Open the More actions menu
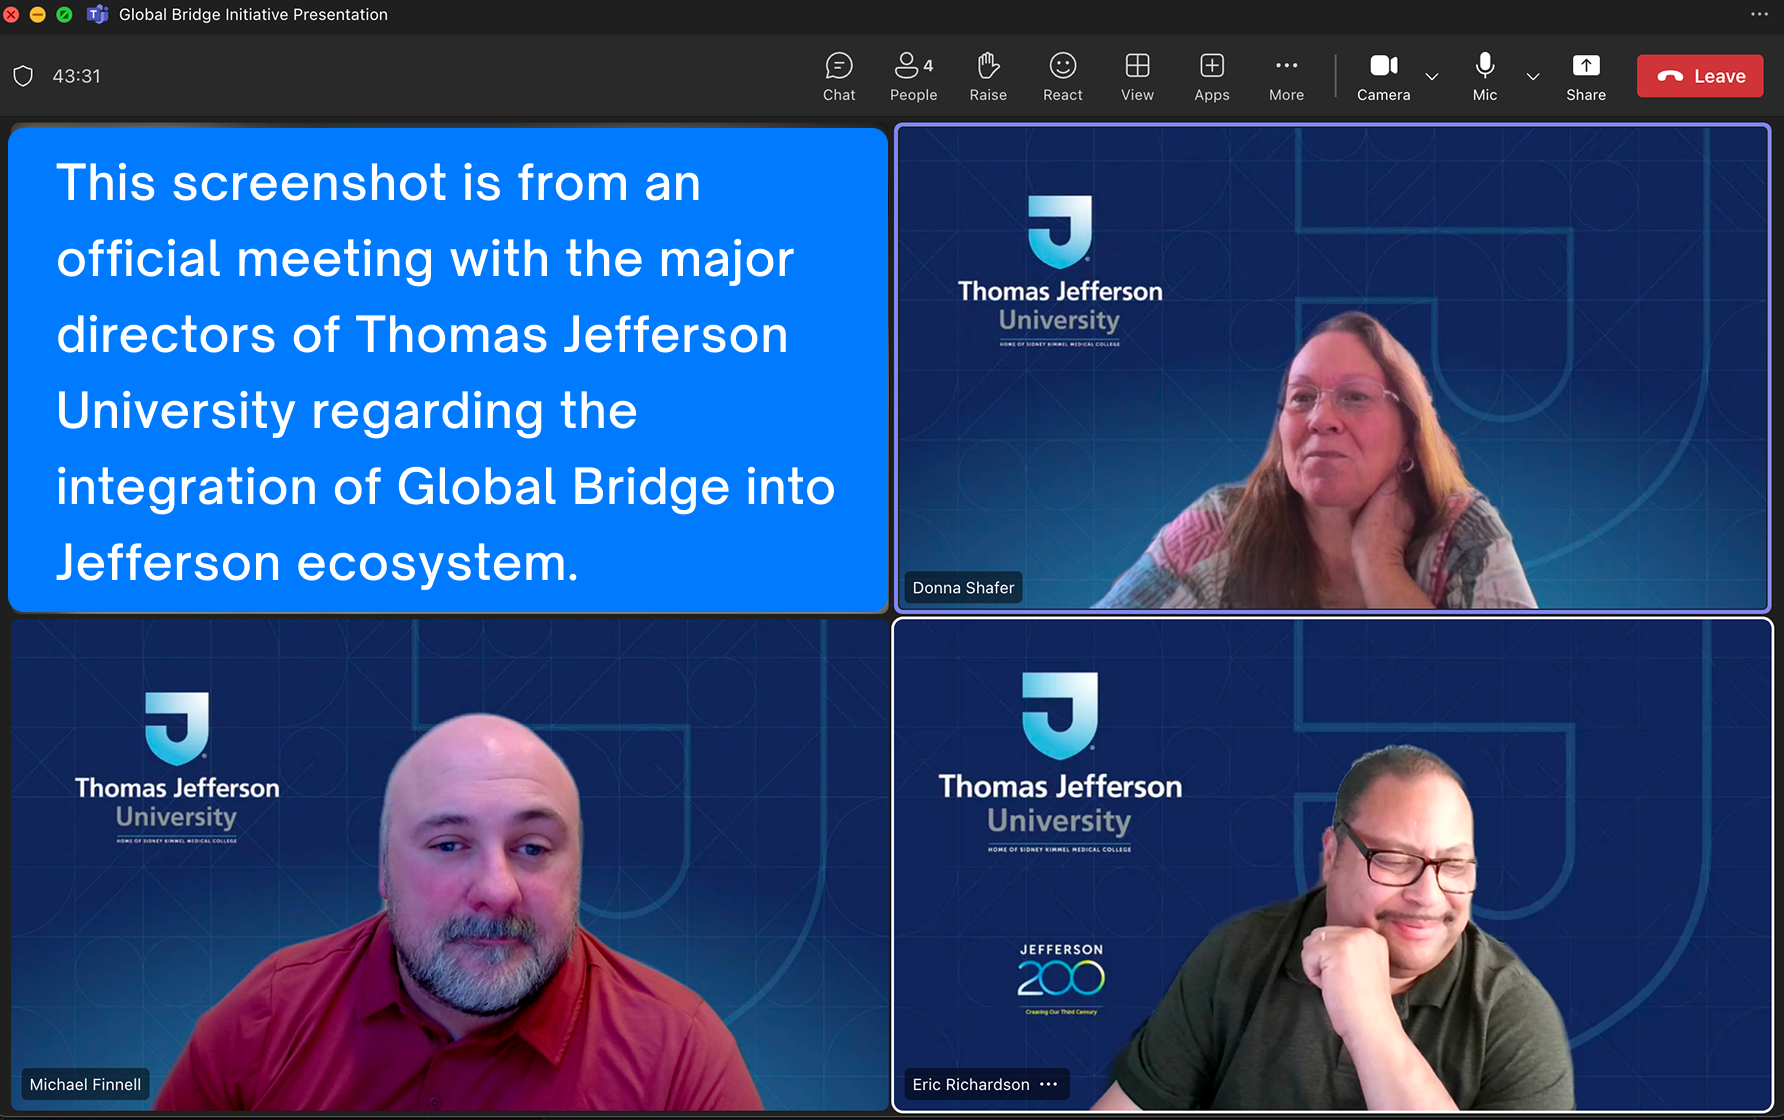The height and width of the screenshot is (1120, 1784). [1287, 77]
